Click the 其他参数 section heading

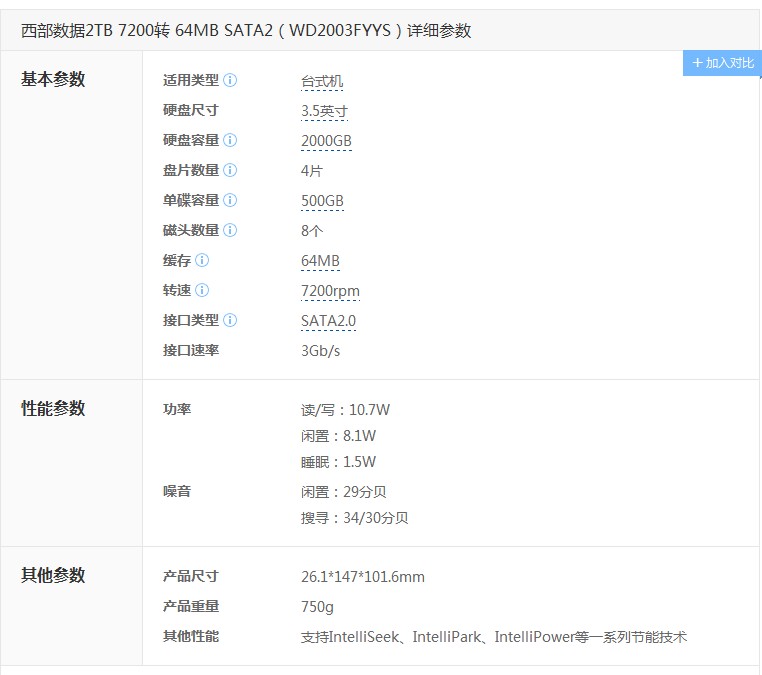53,575
